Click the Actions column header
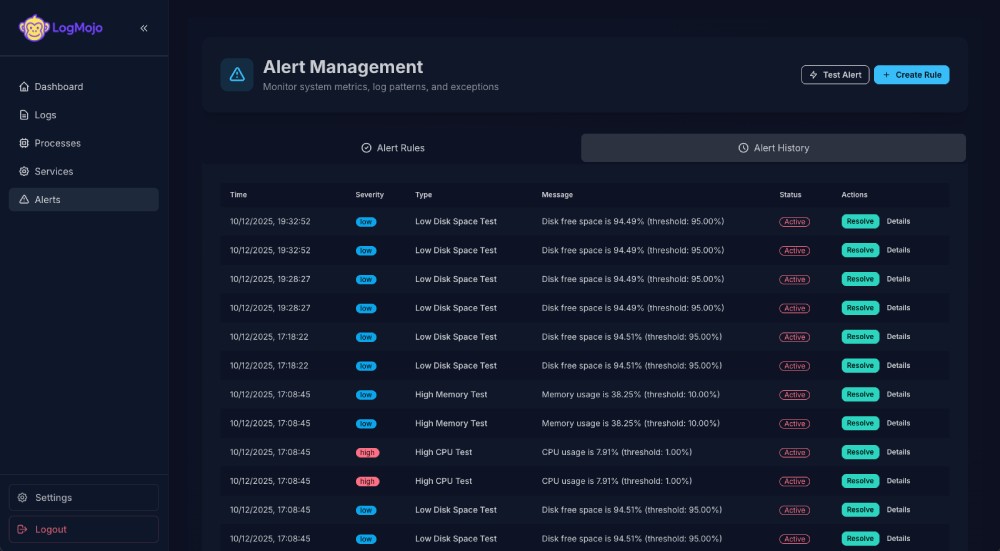This screenshot has width=1000, height=551. click(x=854, y=195)
